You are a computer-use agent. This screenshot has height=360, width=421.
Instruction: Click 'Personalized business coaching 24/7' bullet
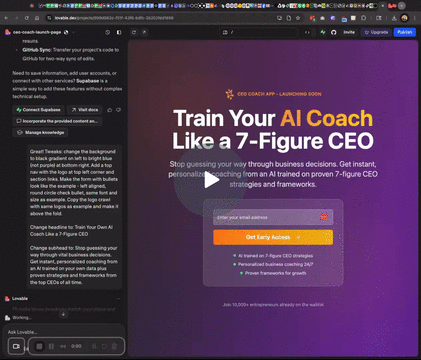[x=273, y=264]
